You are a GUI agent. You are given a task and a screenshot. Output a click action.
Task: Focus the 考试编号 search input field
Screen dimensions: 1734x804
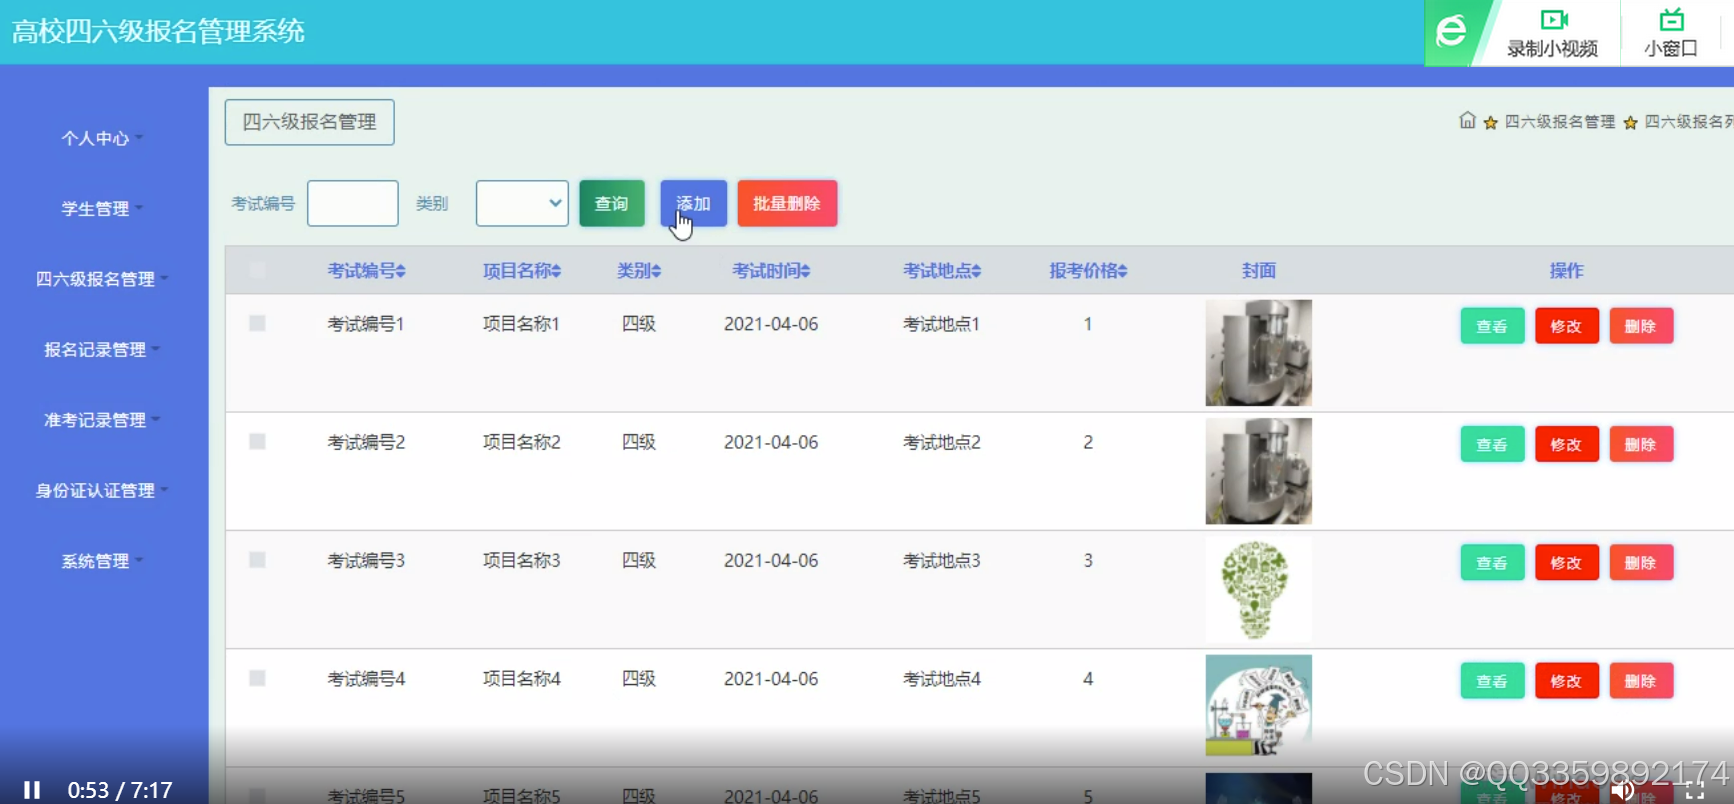tap(352, 203)
